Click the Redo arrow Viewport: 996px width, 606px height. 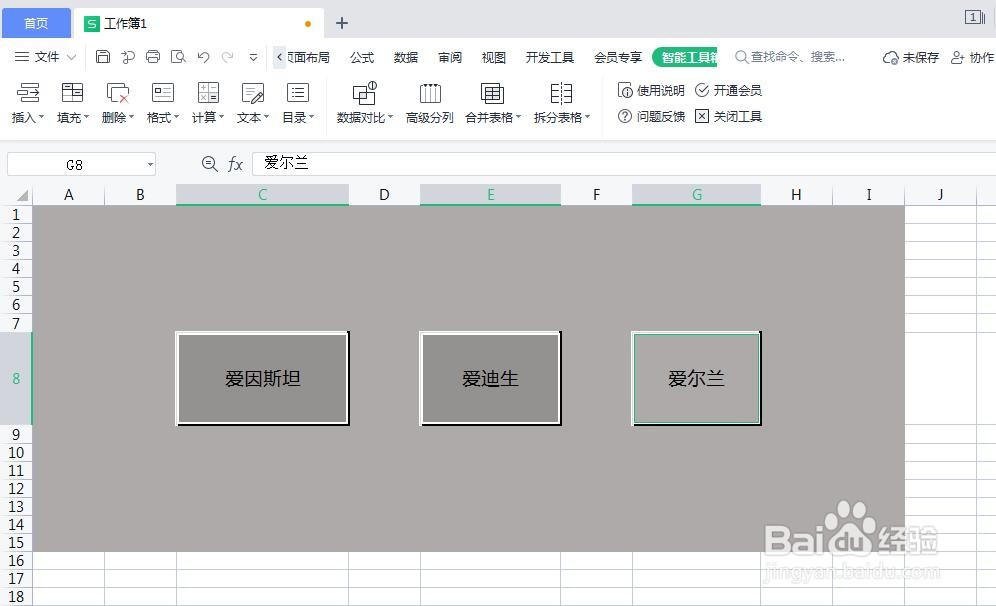[227, 57]
